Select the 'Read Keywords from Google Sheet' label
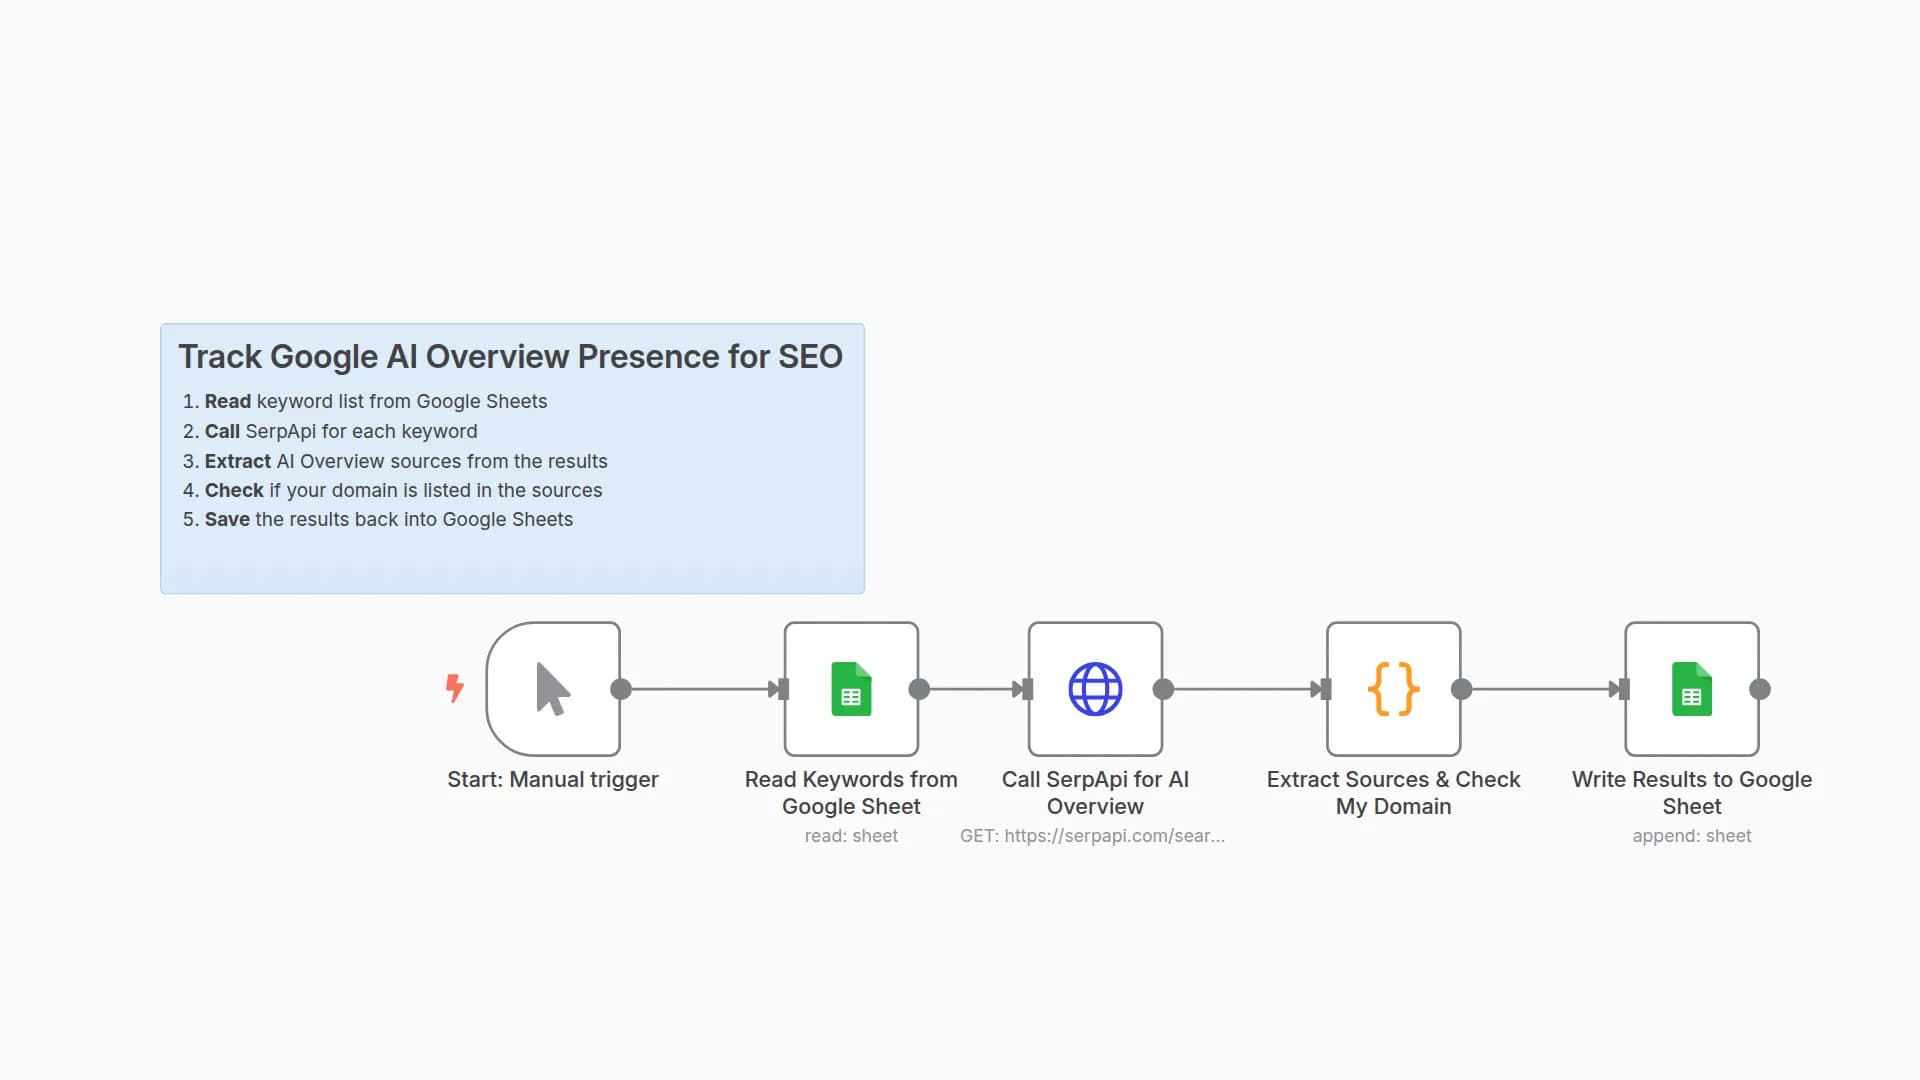The width and height of the screenshot is (1920, 1080). [851, 793]
